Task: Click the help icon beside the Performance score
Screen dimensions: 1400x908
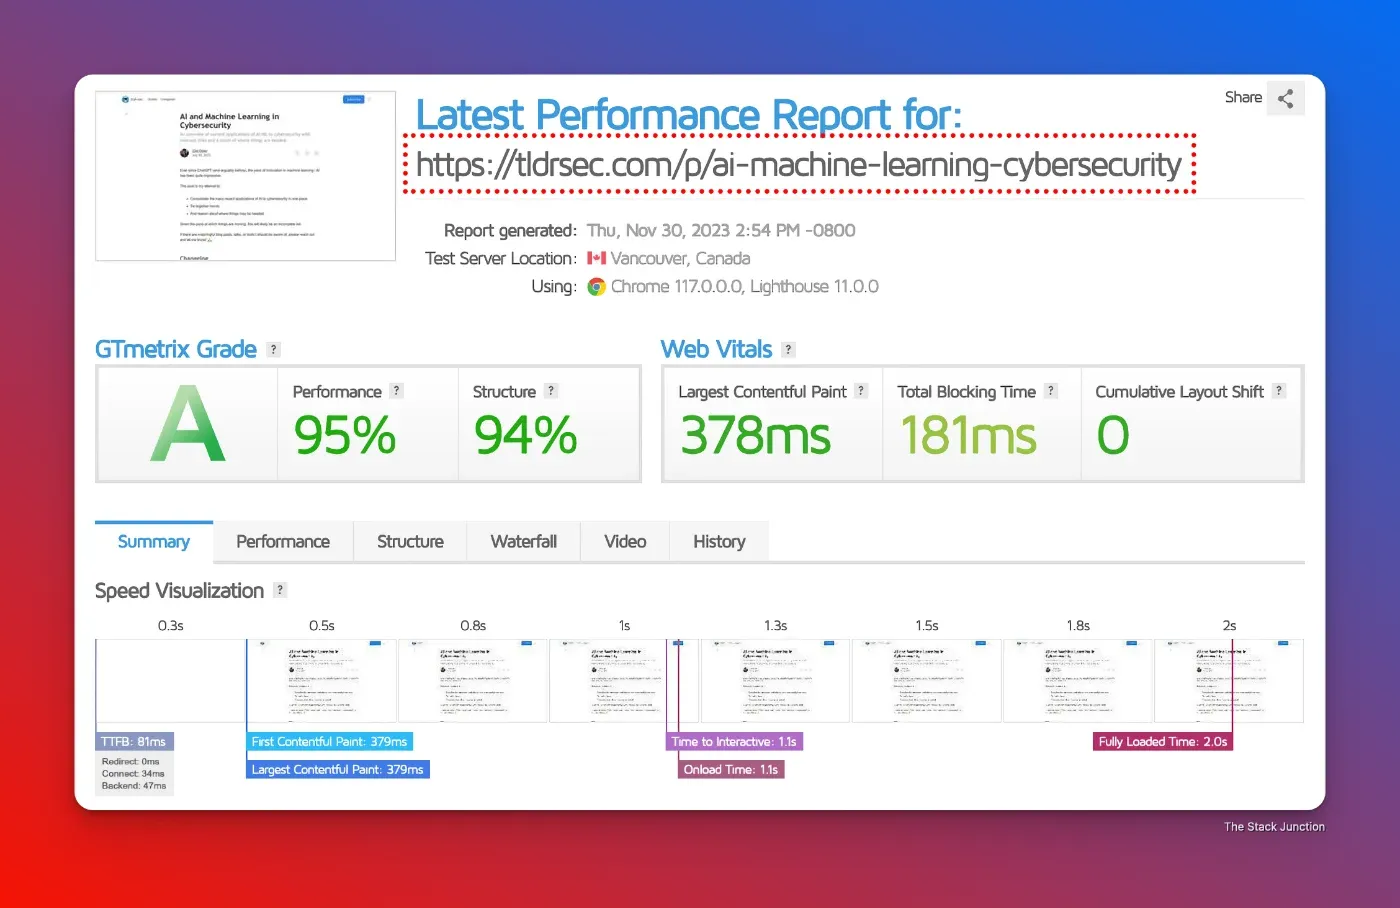Action: point(396,391)
